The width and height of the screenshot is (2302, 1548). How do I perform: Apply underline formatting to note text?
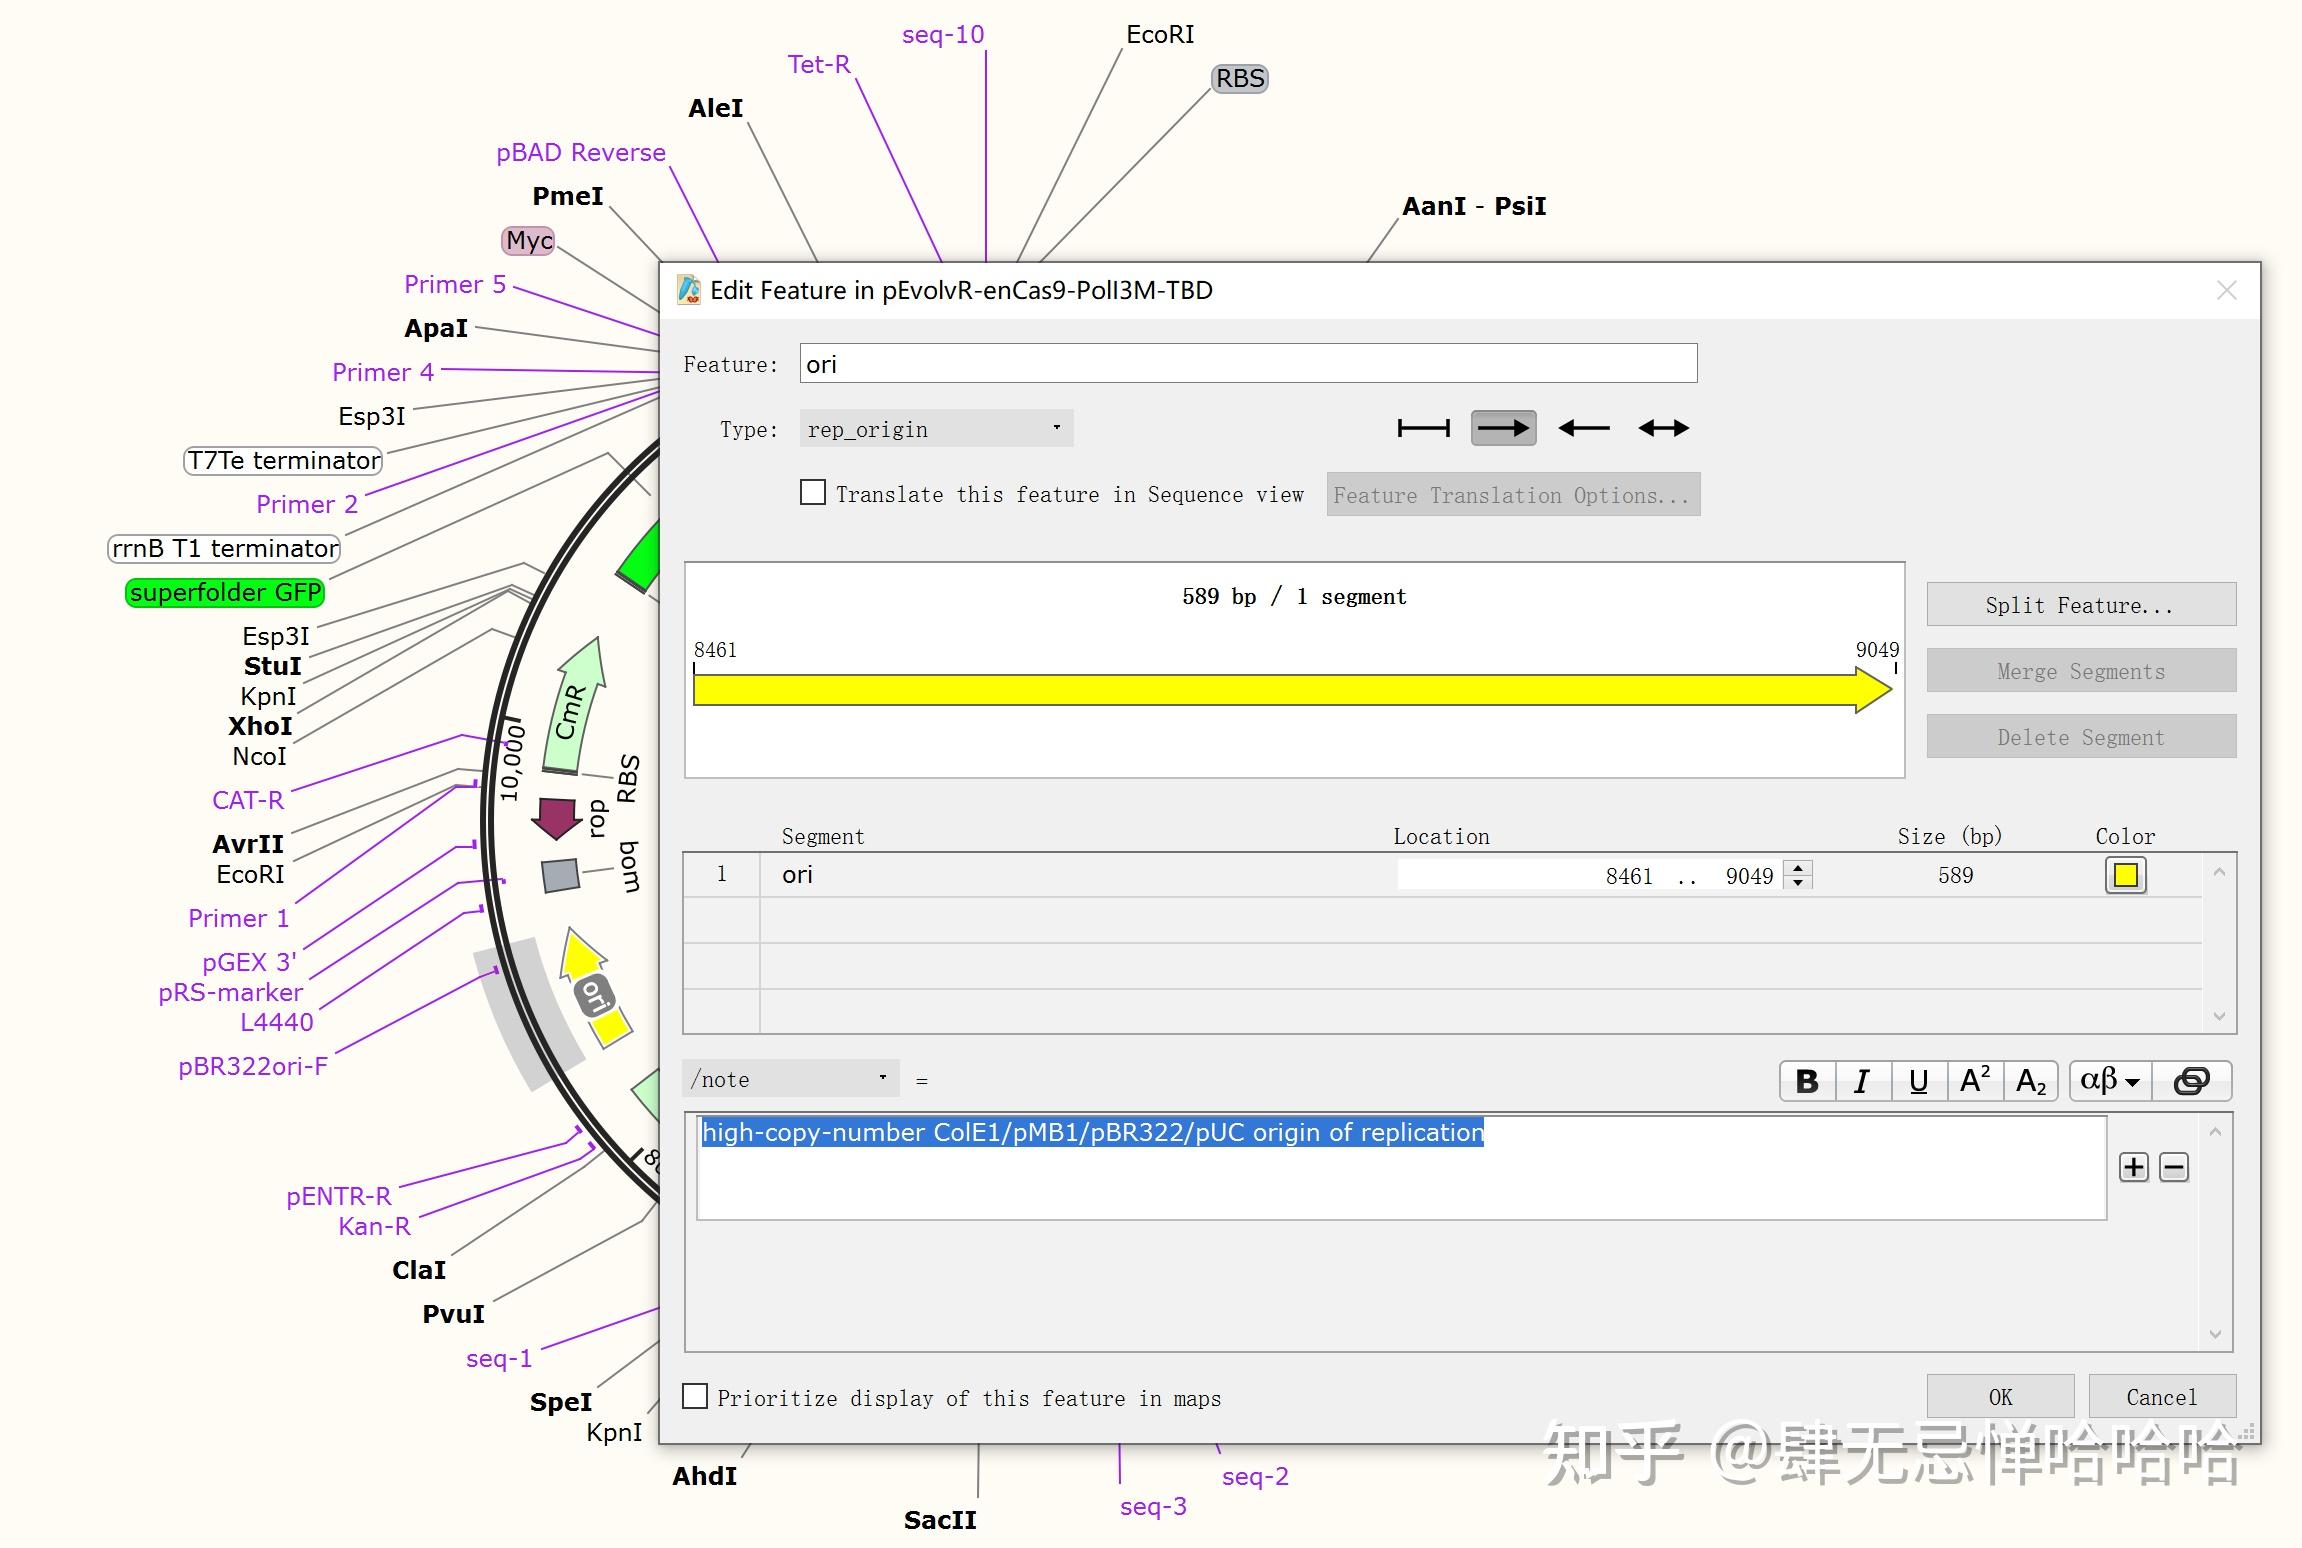[1918, 1081]
